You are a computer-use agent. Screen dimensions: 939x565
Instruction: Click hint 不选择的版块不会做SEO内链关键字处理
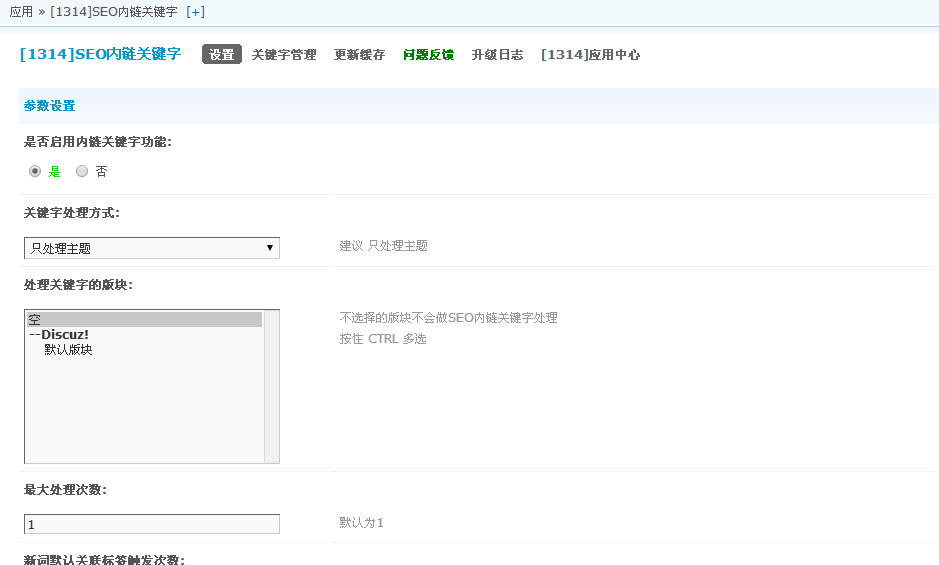pos(449,318)
